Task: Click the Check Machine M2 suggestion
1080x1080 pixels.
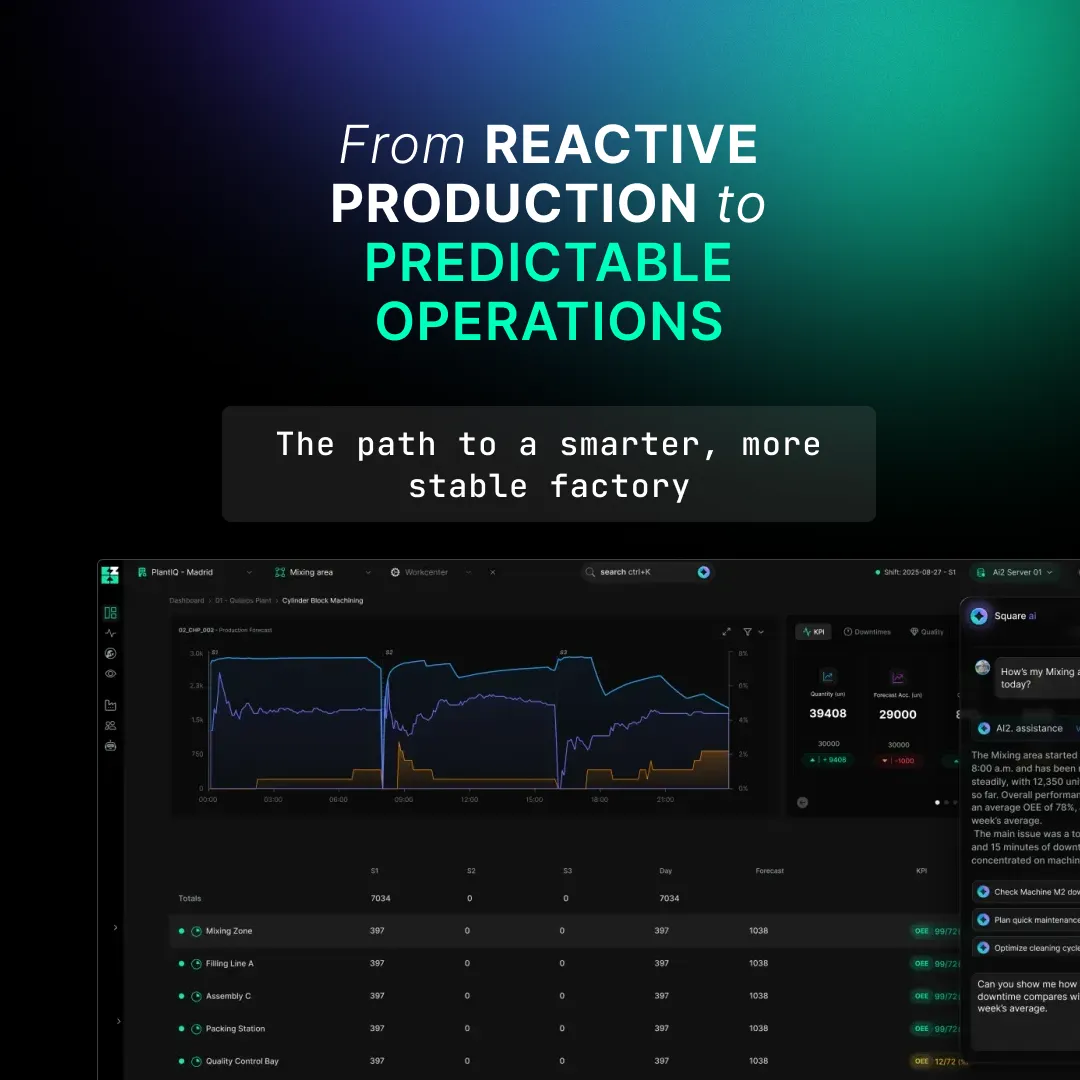Action: [x=1026, y=892]
